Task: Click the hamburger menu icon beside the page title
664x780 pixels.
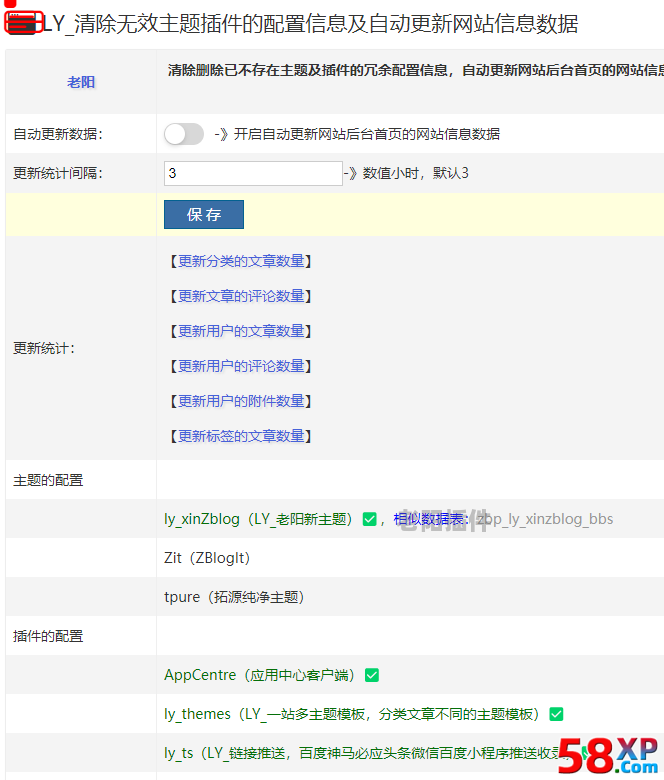Action: (22, 23)
